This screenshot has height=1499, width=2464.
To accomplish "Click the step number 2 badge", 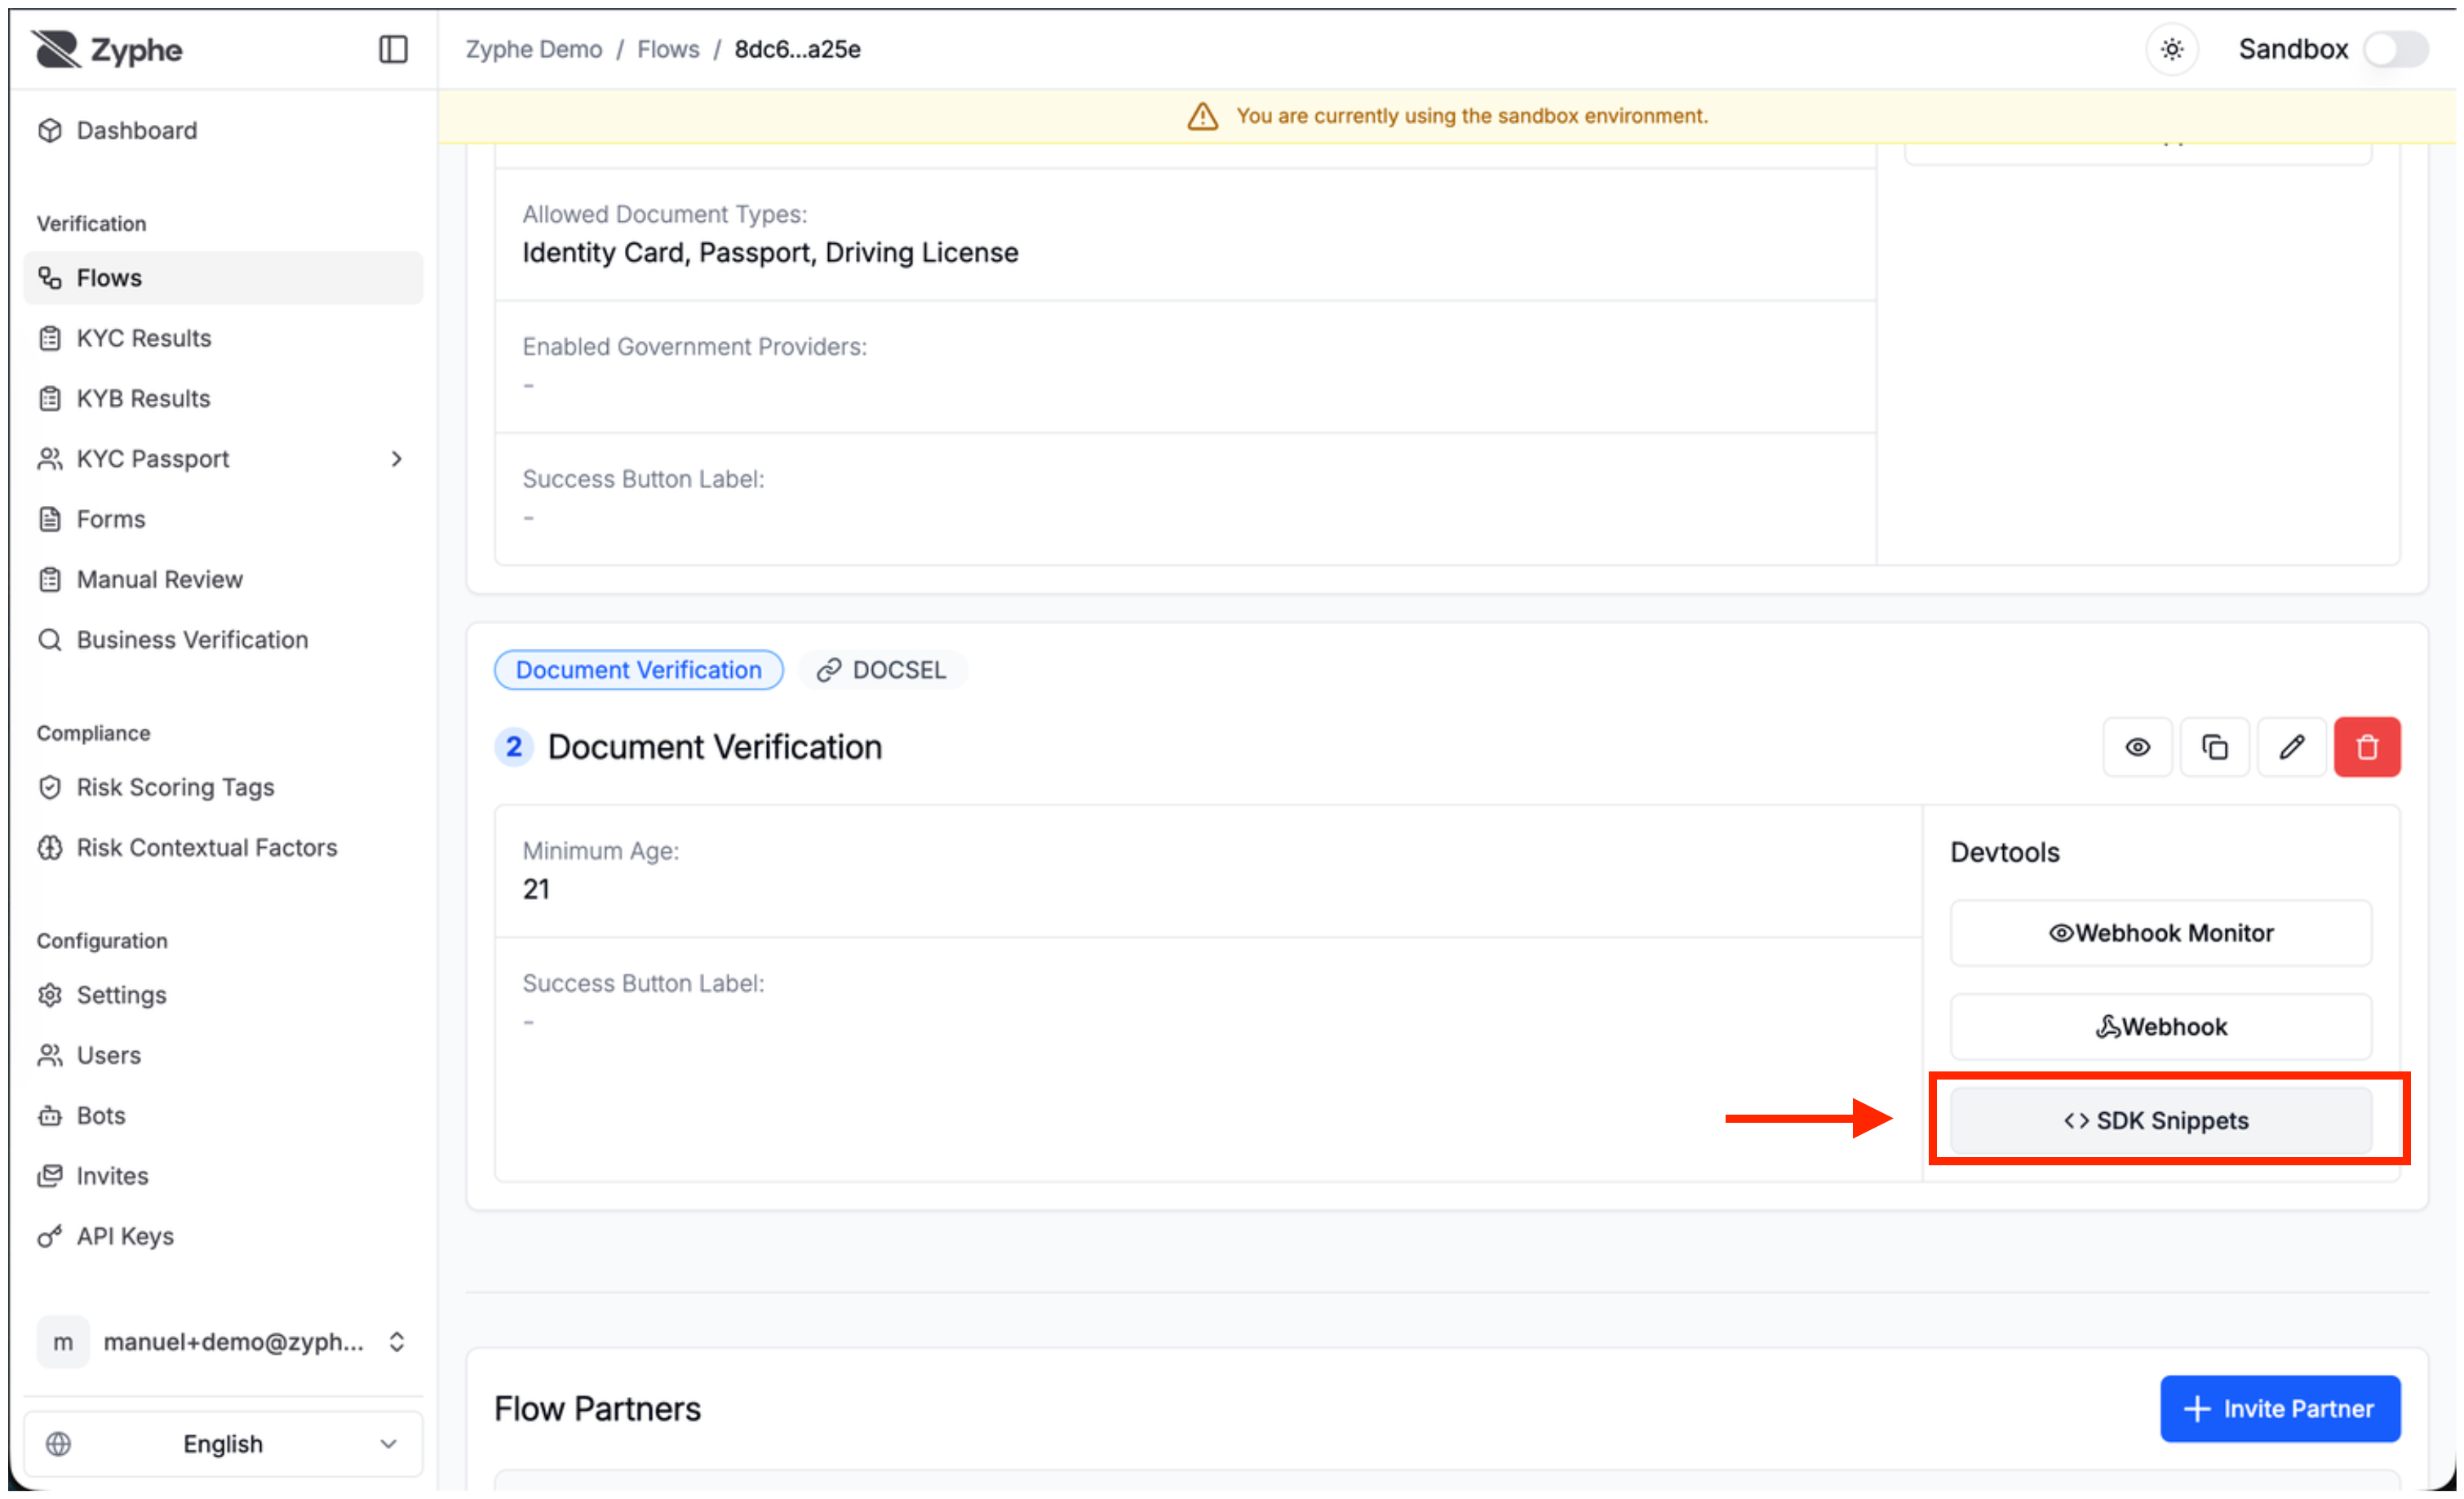I will tap(513, 747).
